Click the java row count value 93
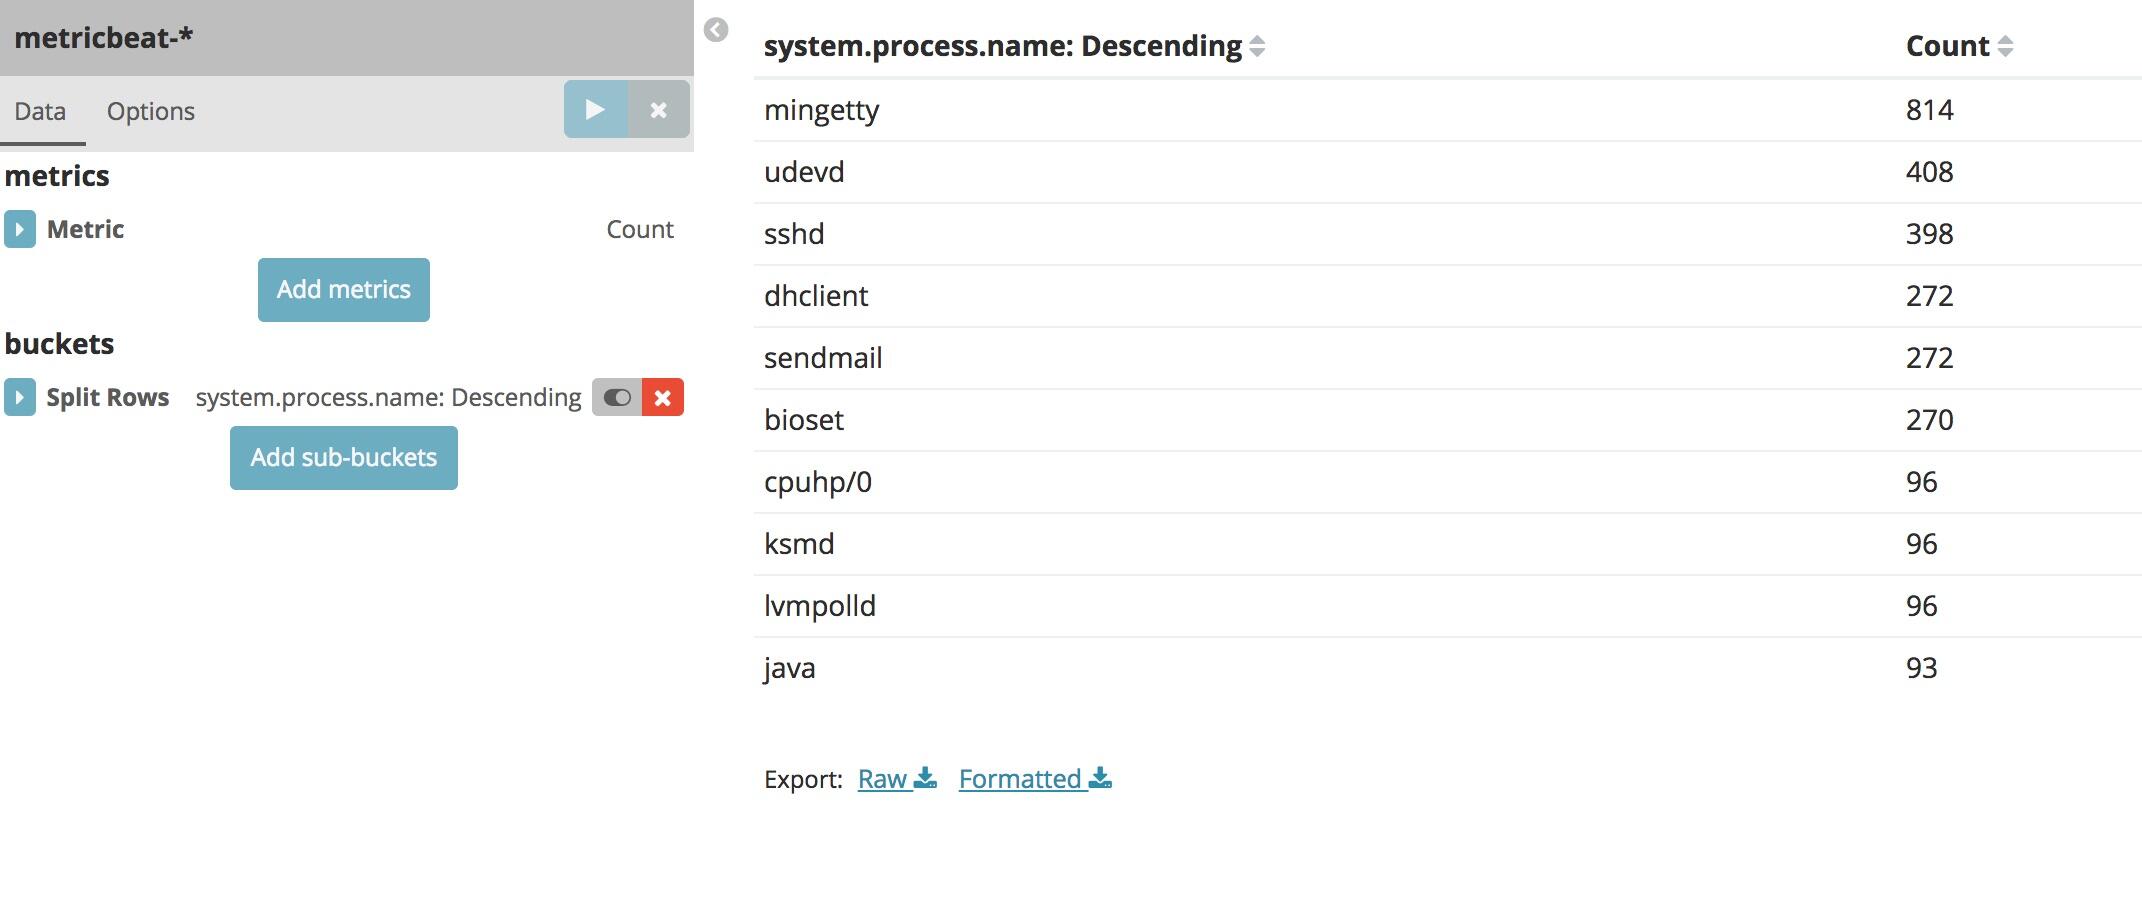2142x924 pixels. click(x=1921, y=668)
